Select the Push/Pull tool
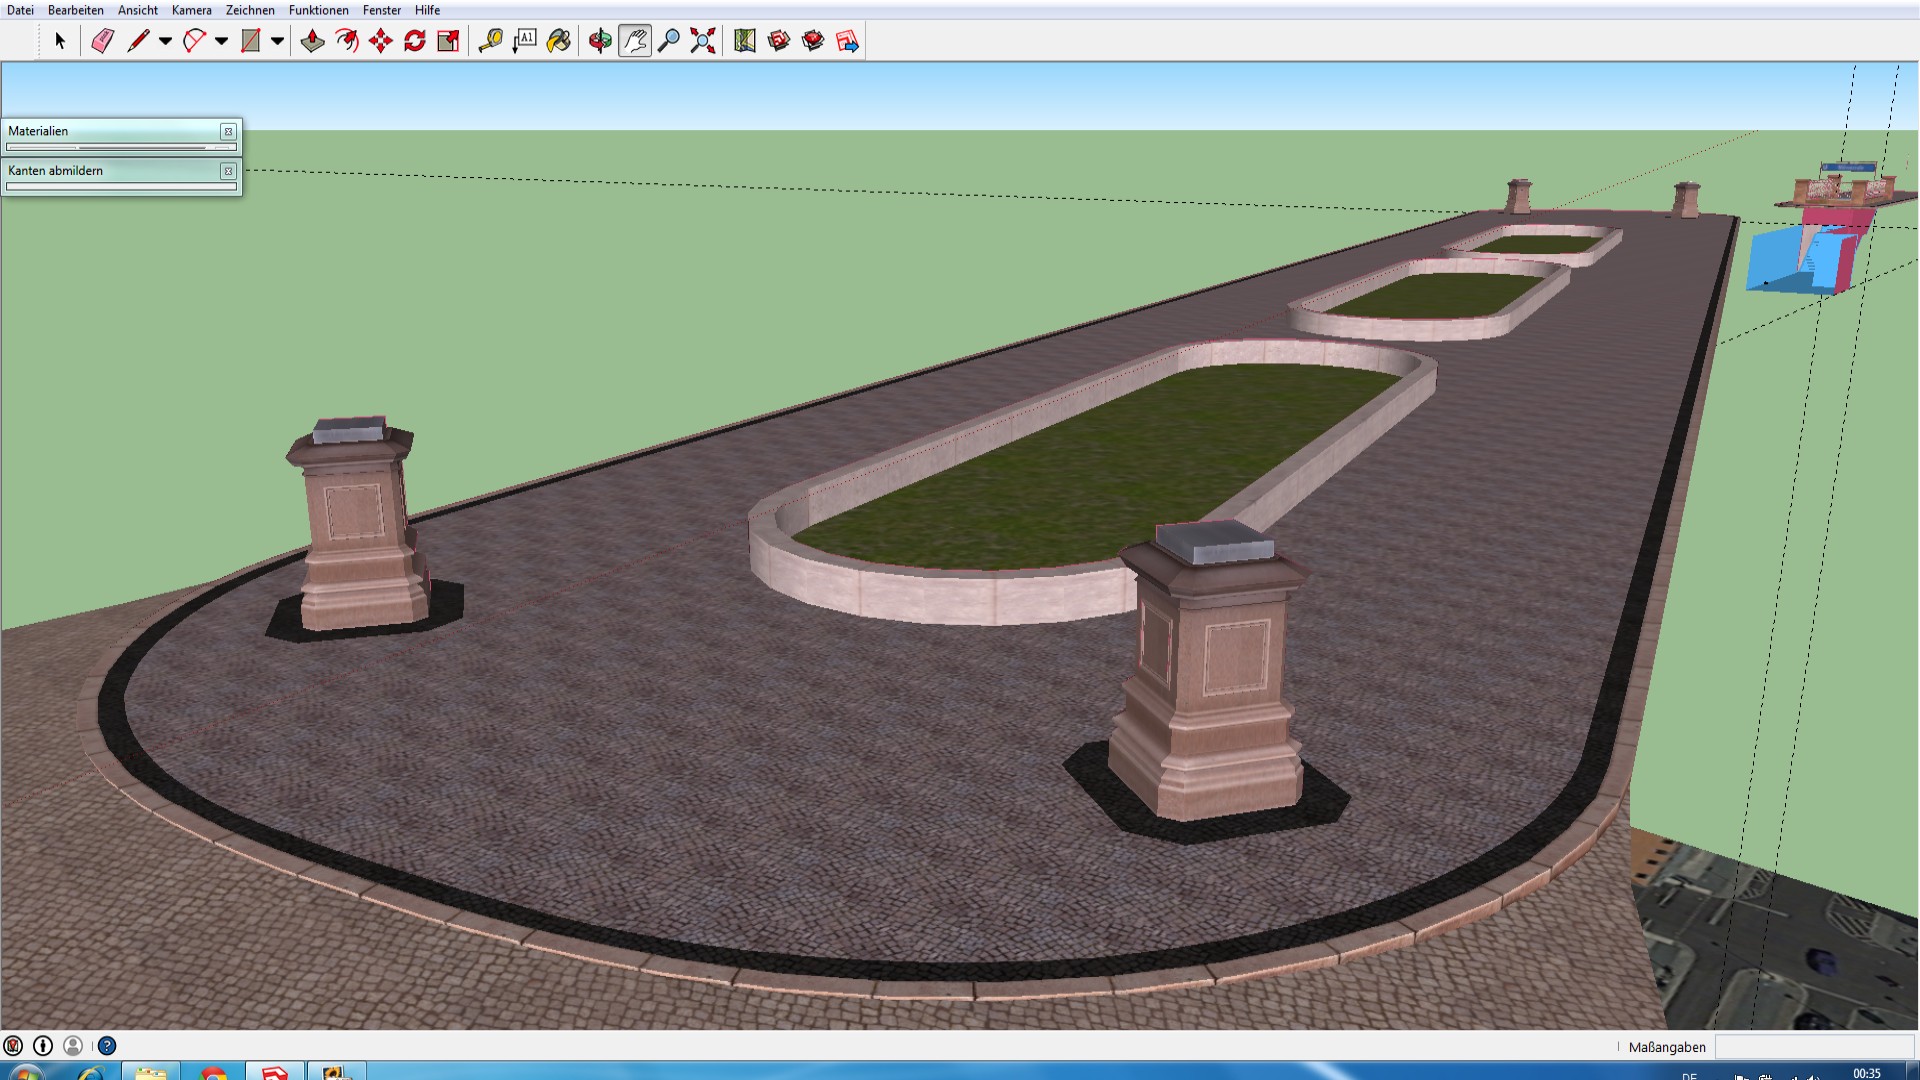Viewport: 1920px width, 1080px height. coord(312,41)
